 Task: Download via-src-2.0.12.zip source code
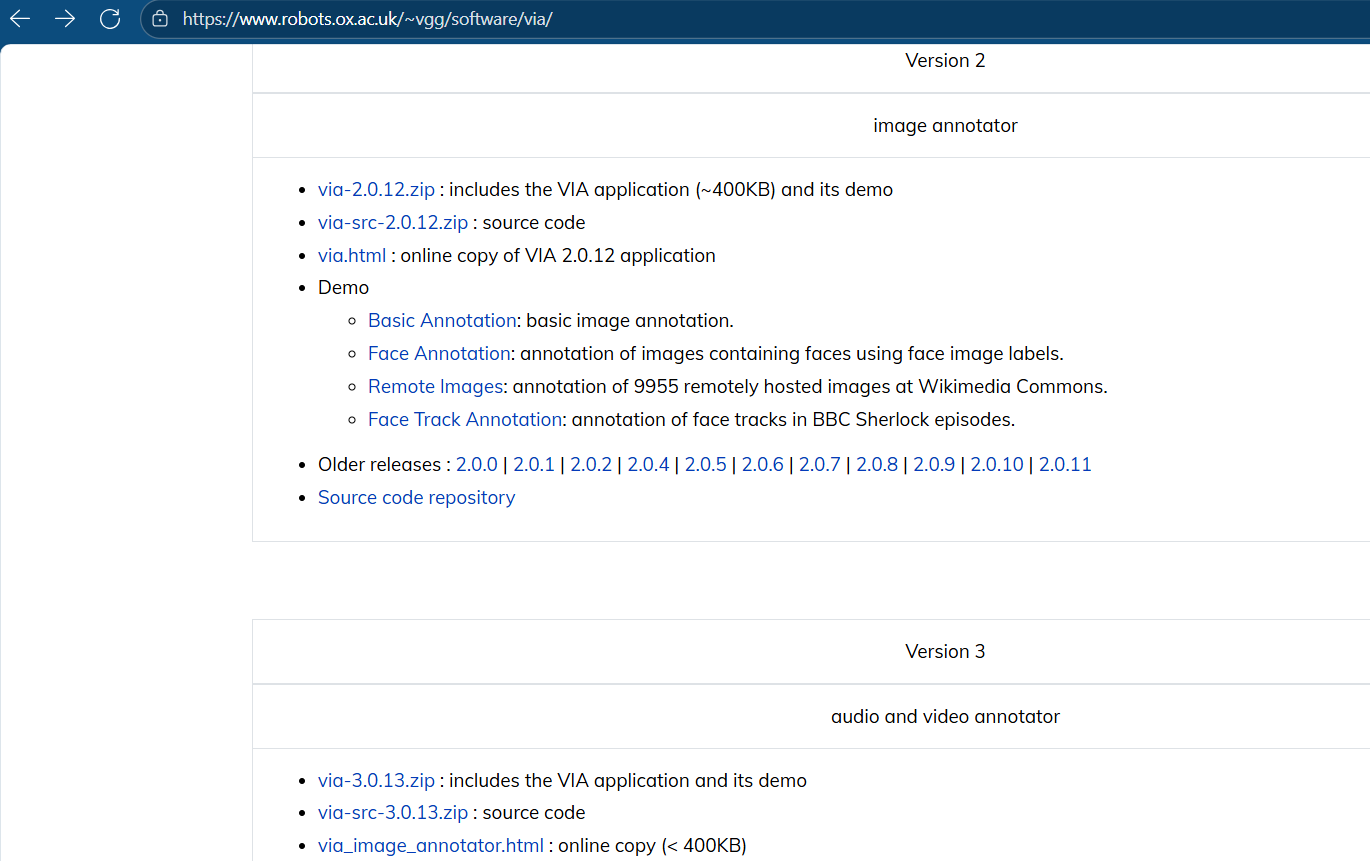point(393,222)
